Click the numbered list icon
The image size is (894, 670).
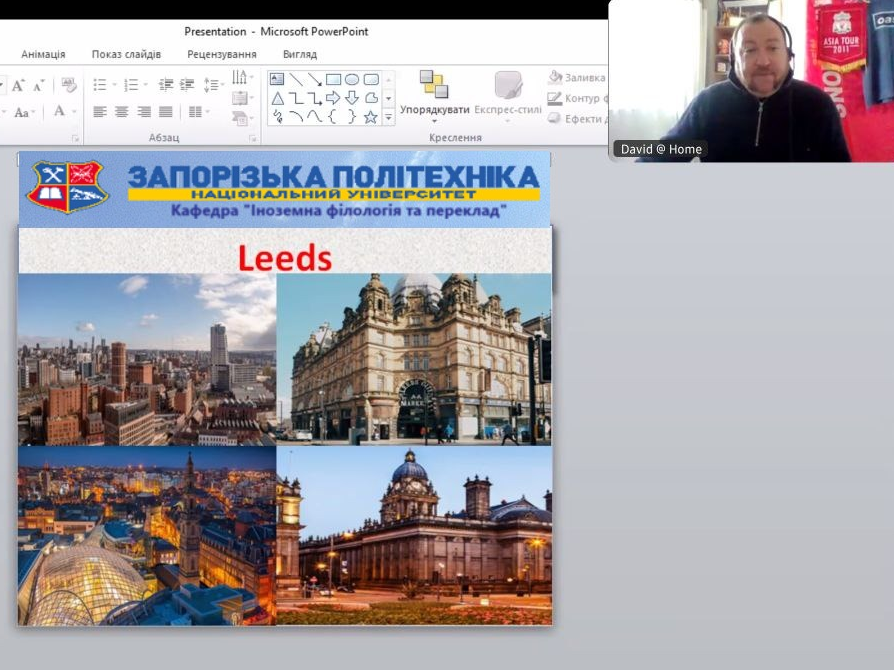coord(131,85)
